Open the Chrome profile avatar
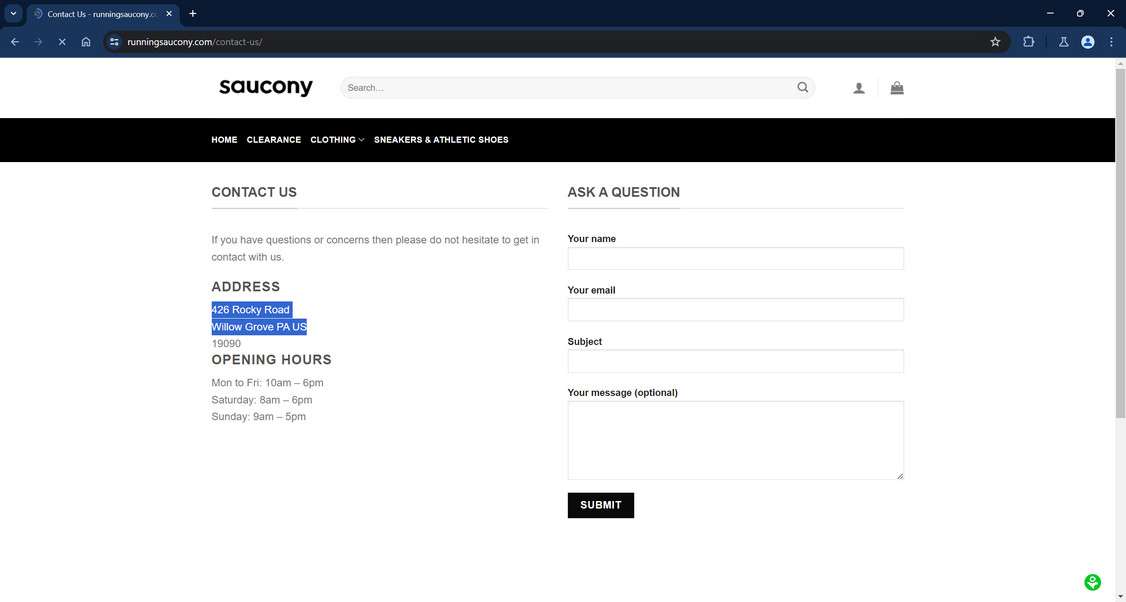1126x602 pixels. [1087, 42]
